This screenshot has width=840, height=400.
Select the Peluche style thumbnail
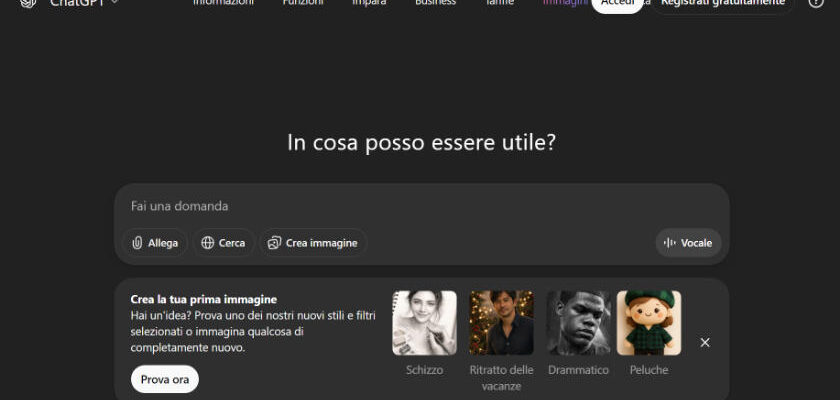tap(649, 323)
